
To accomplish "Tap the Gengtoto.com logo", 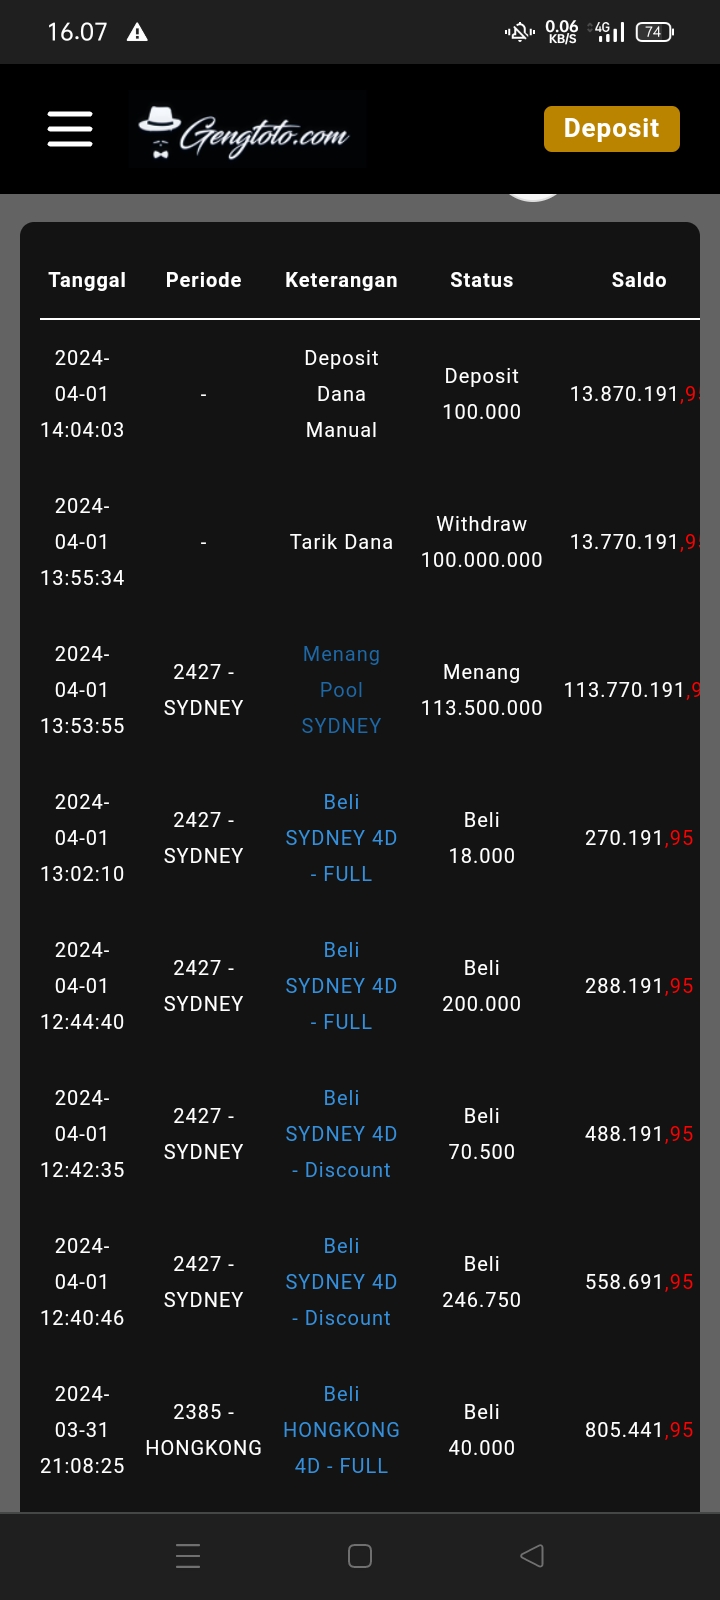I will [246, 130].
